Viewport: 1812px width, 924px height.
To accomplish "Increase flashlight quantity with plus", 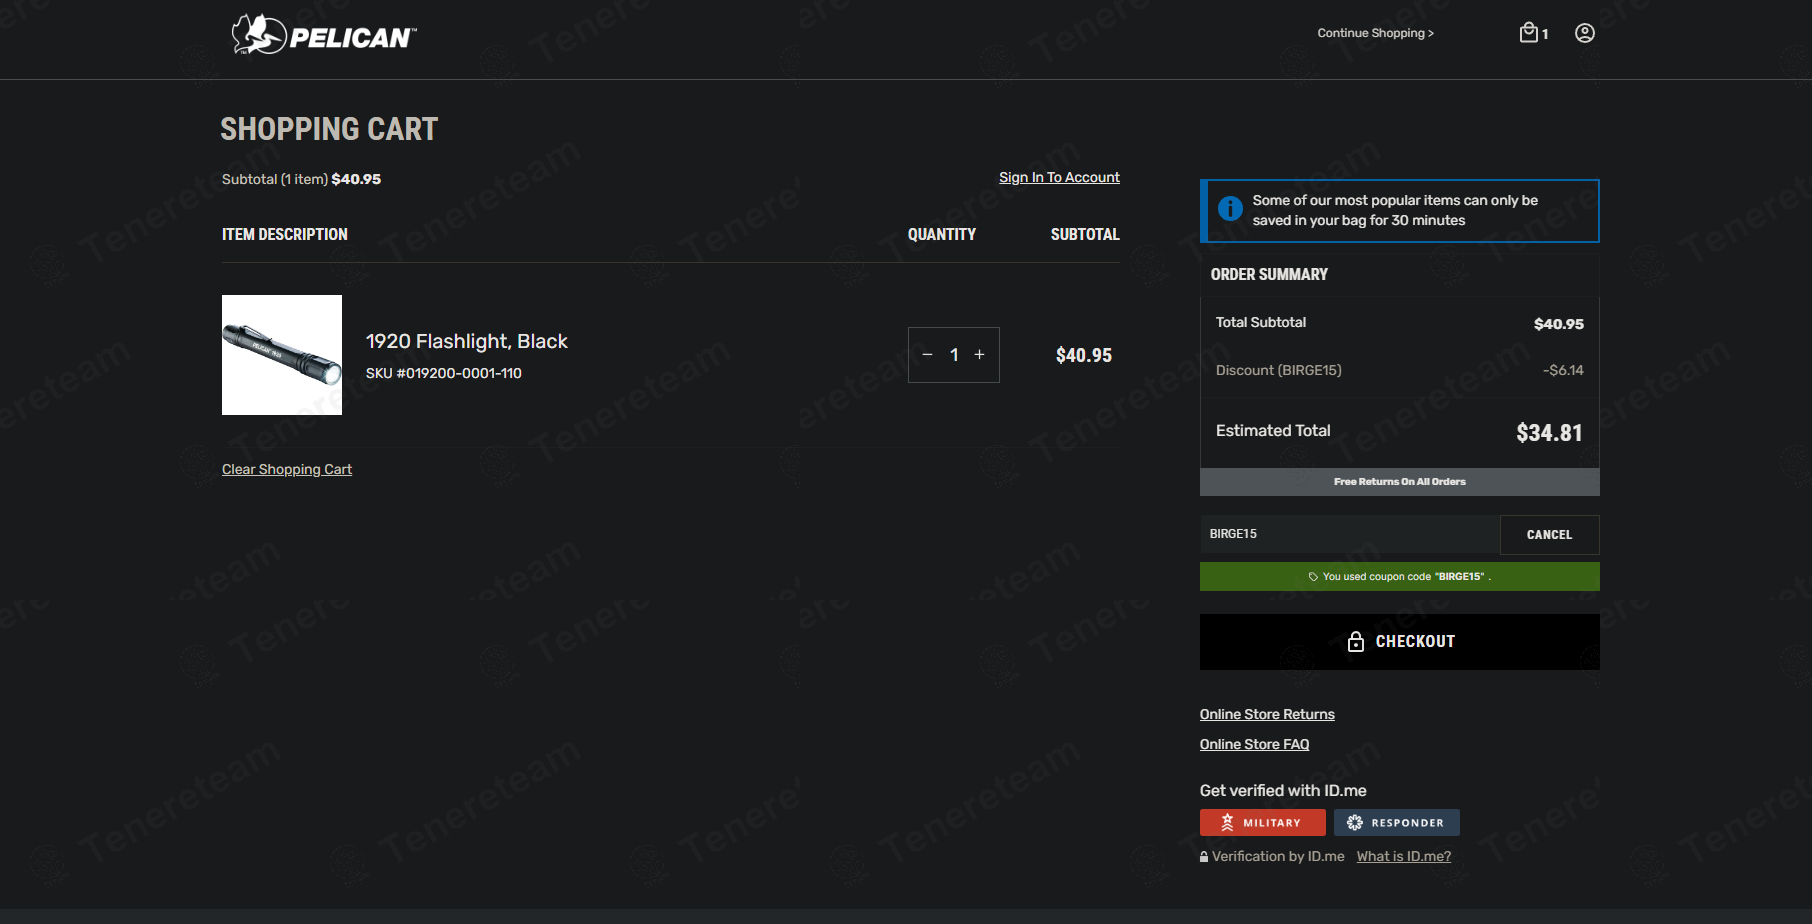I will click(979, 355).
